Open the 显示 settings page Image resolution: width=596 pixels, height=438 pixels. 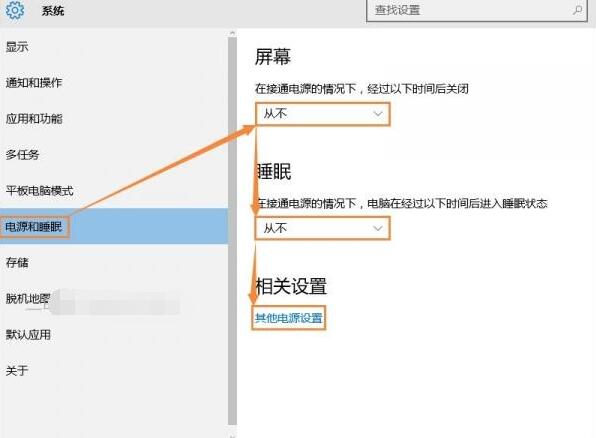point(17,47)
